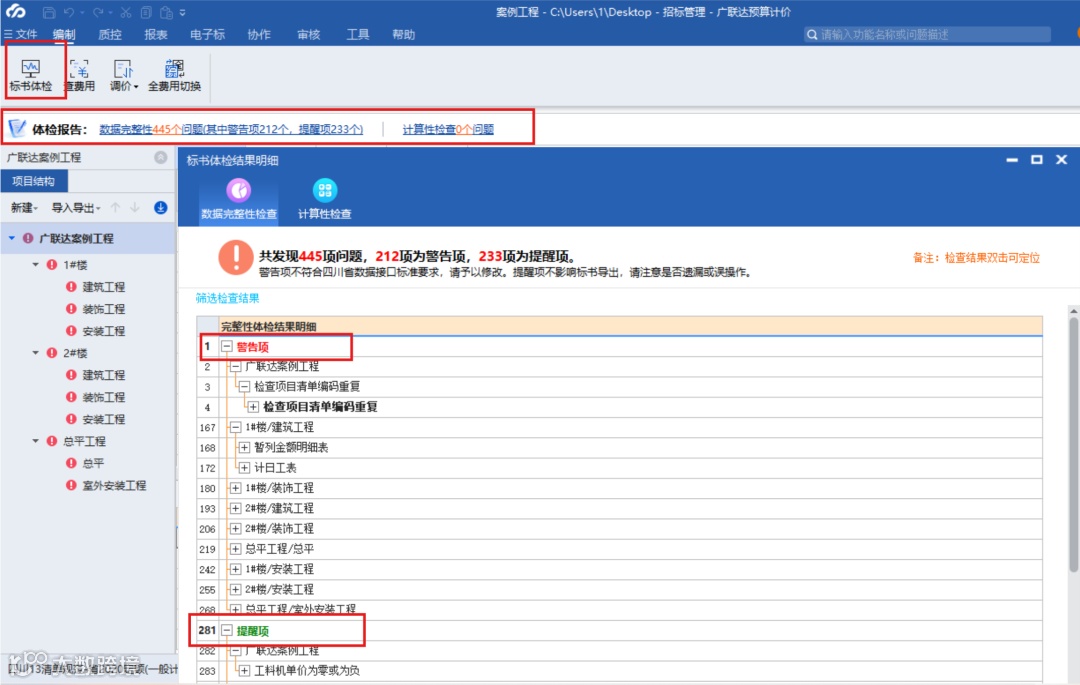Screen dimensions: 1080x685
Task: Expand the bold 检查项目清单编码重复 row 4
Action: (x=253, y=407)
